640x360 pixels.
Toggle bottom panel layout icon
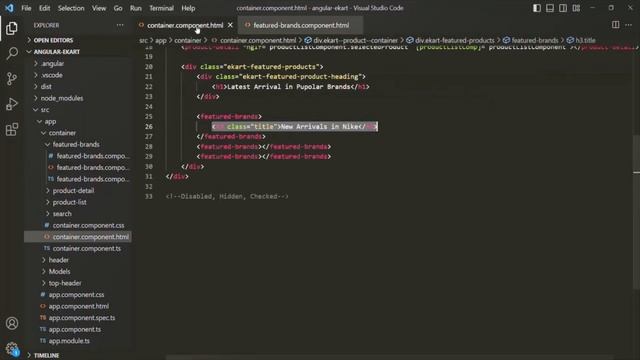pyautogui.click(x=550, y=8)
